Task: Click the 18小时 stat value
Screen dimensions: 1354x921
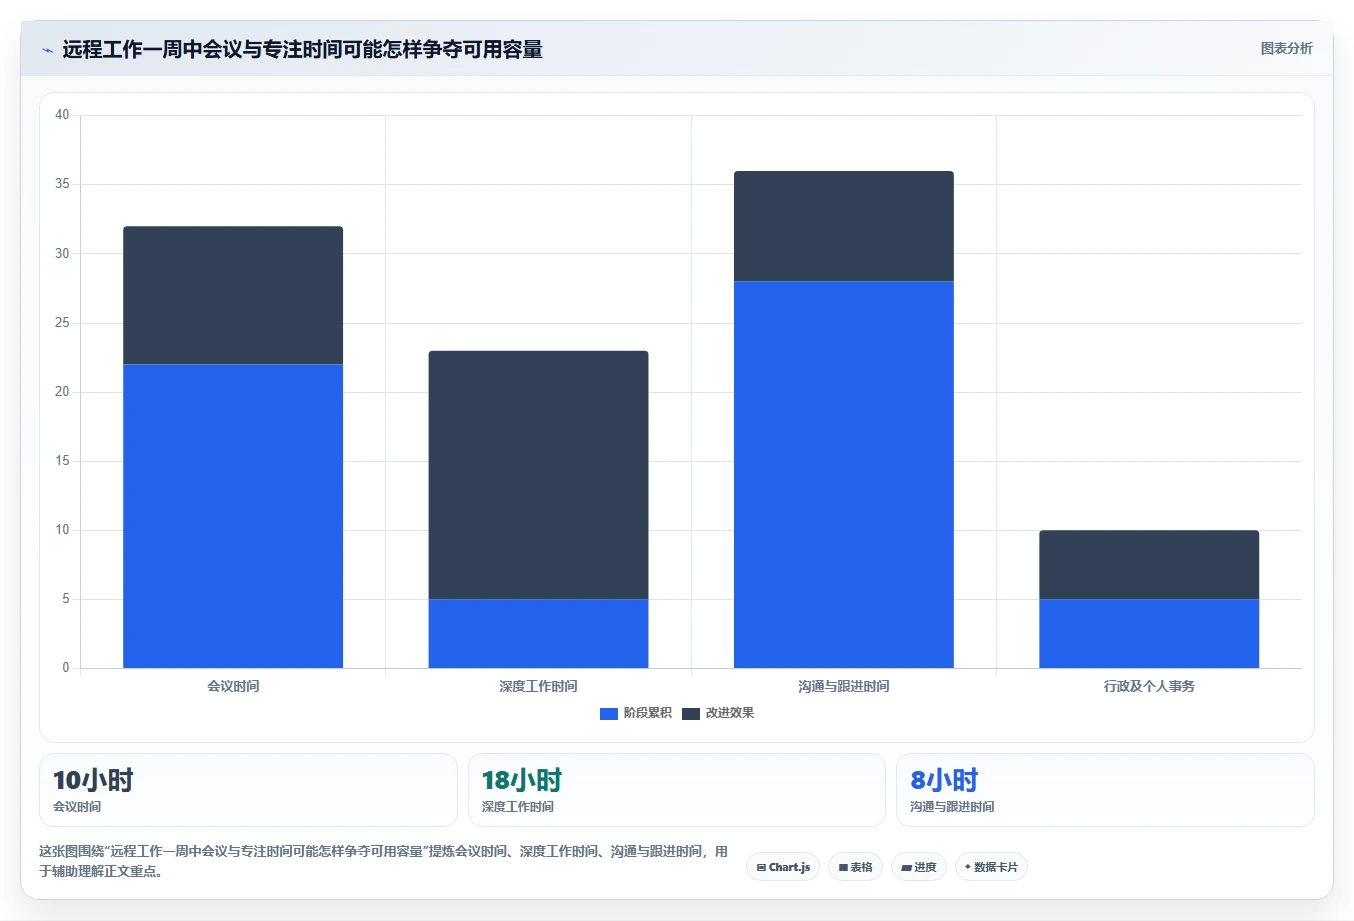Action: click(521, 780)
